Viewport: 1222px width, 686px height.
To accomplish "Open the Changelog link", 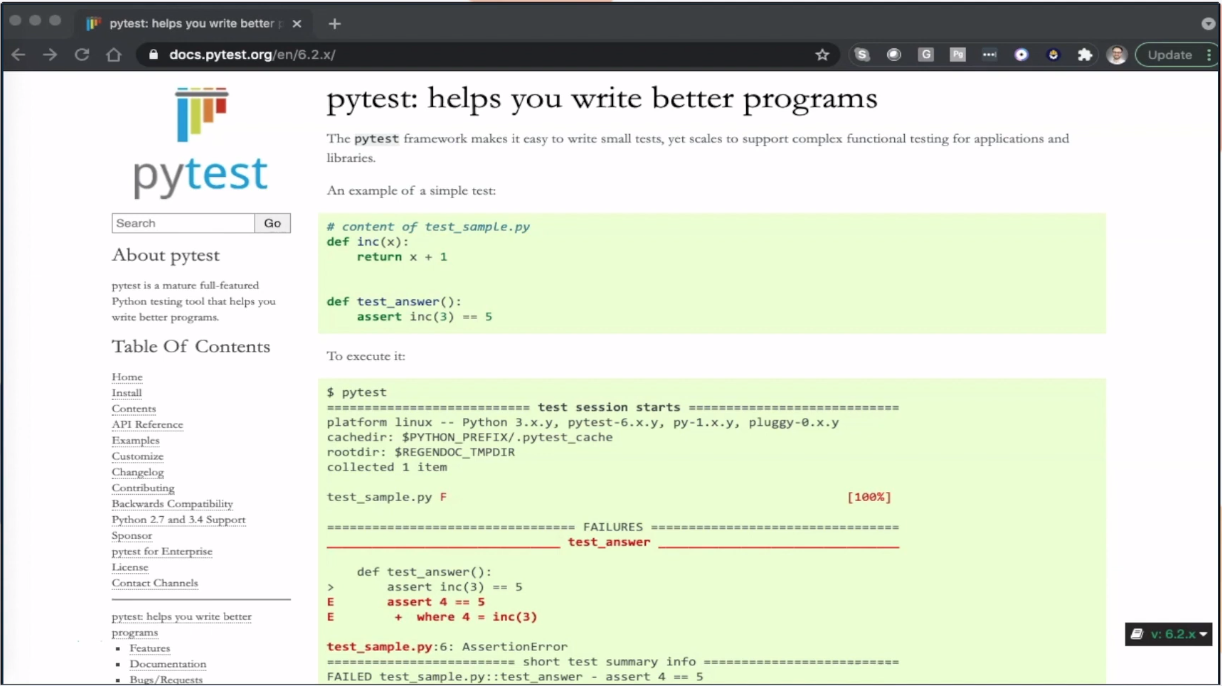I will tap(138, 473).
